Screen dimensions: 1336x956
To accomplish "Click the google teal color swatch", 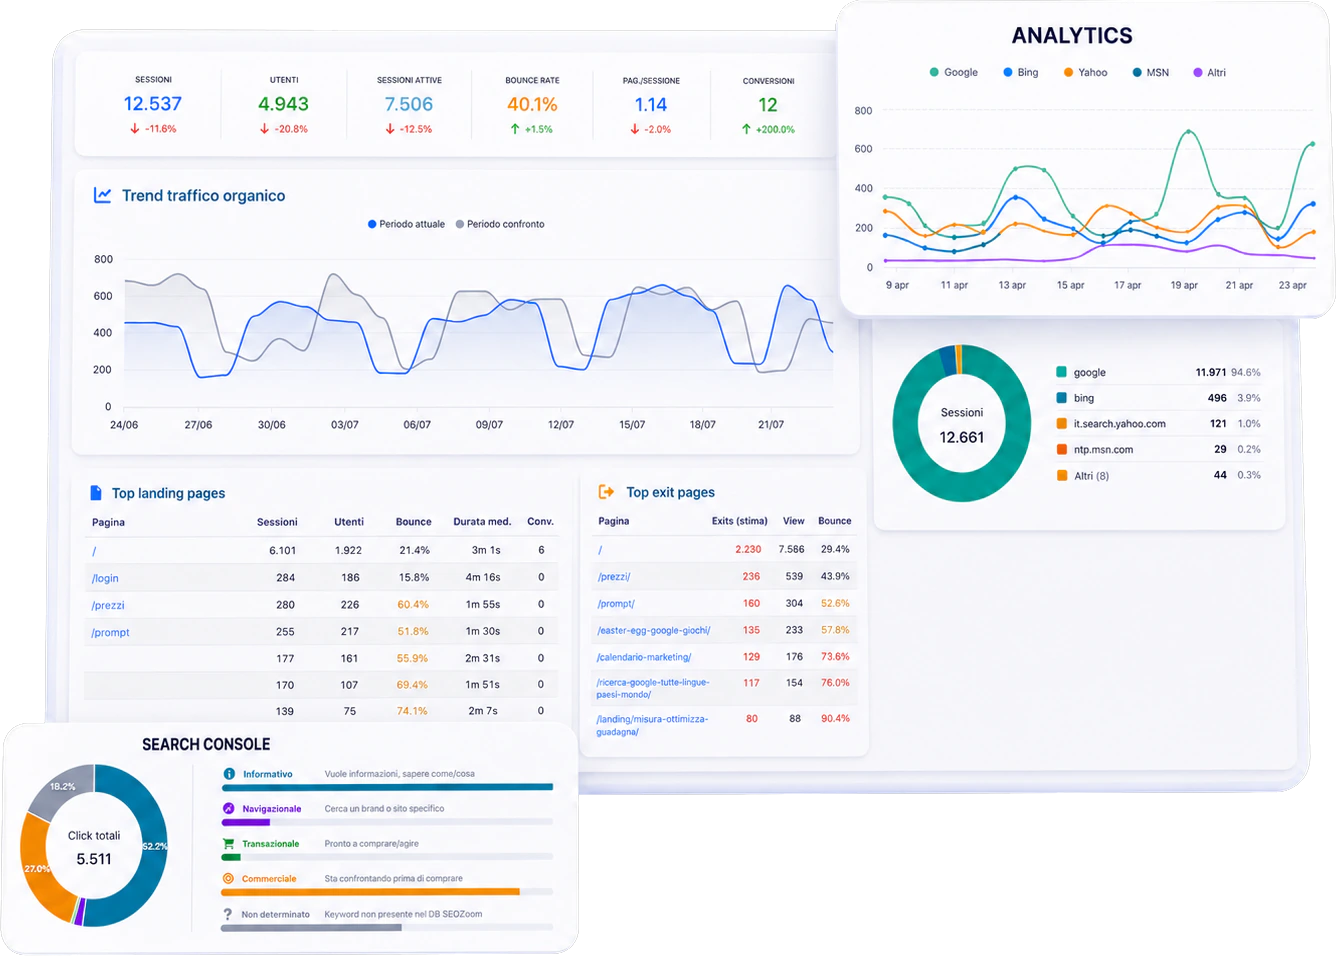I will pyautogui.click(x=1061, y=372).
